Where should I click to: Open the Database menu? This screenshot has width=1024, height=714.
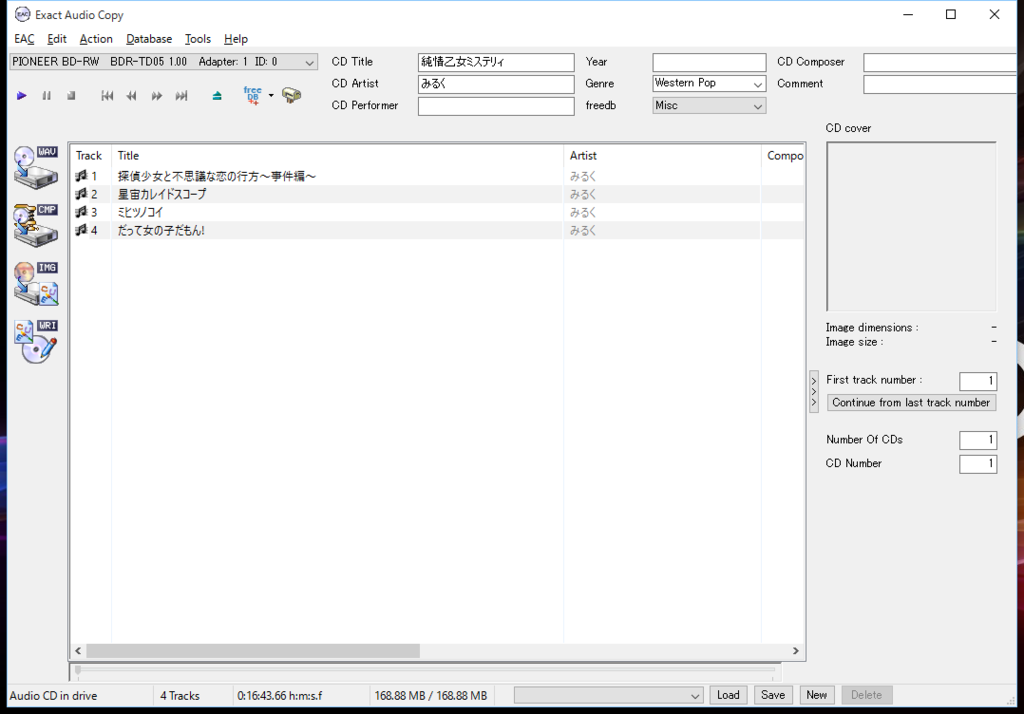click(149, 39)
